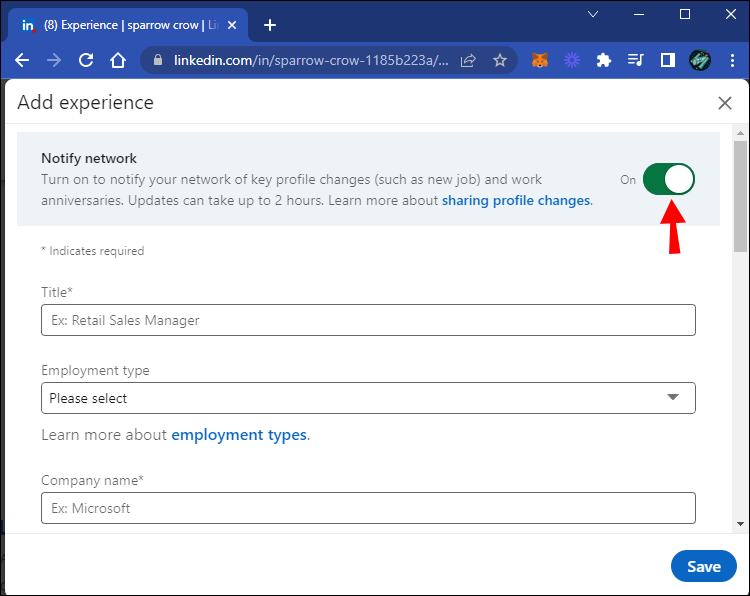The height and width of the screenshot is (596, 750).
Task: Open the sharing profile changes link
Action: (x=516, y=200)
